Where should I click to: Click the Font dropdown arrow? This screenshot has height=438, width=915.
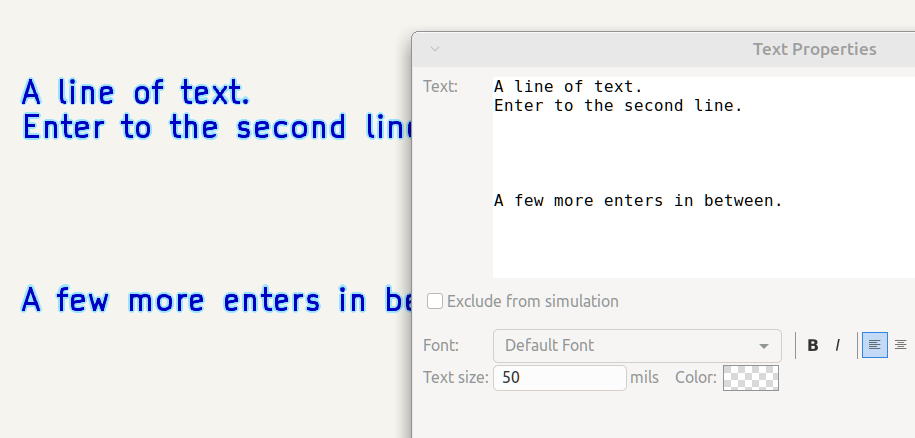click(x=765, y=345)
